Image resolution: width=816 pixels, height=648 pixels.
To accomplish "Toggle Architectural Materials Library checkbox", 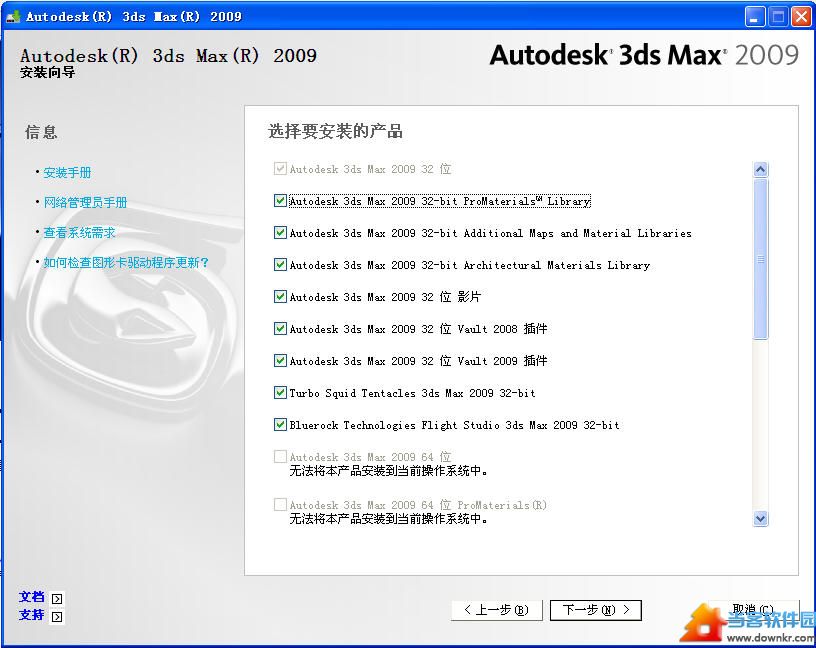I will pos(280,264).
